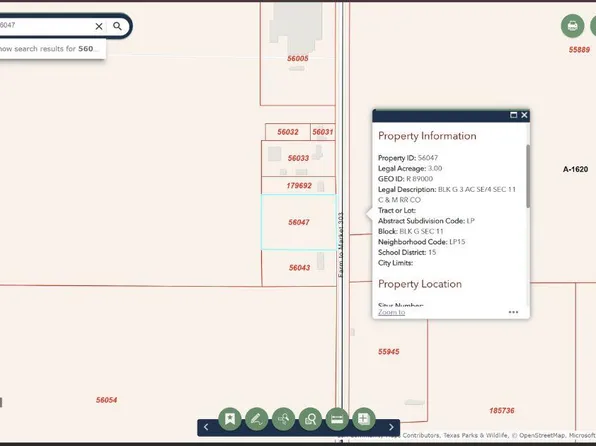Click the popup vertical scrollbar

[x=528, y=176]
